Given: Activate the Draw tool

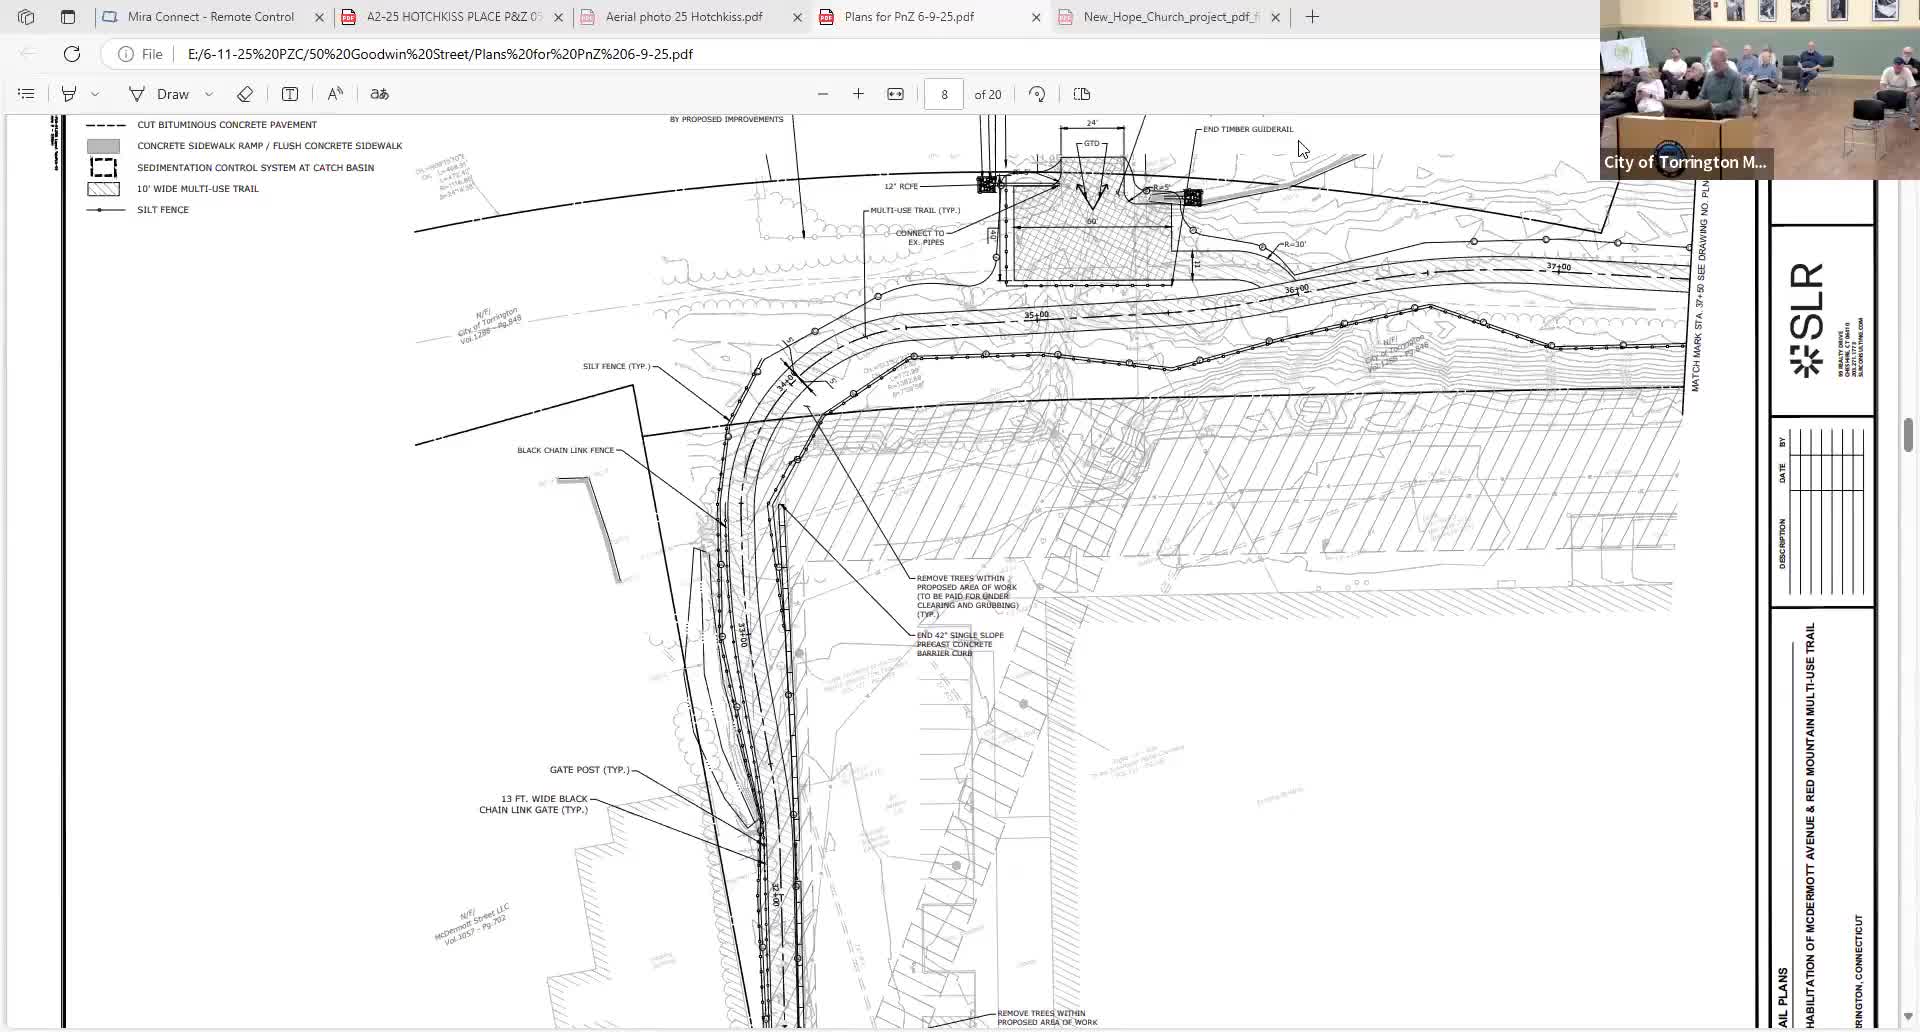Looking at the screenshot, I should [160, 94].
